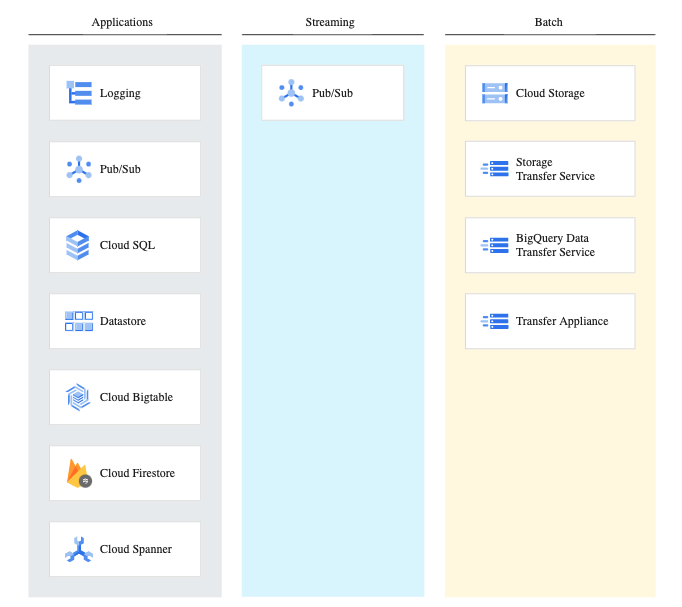Select the Pub/Sub icon in Streaming column
Image resolution: width=682 pixels, height=607 pixels.
click(290, 93)
